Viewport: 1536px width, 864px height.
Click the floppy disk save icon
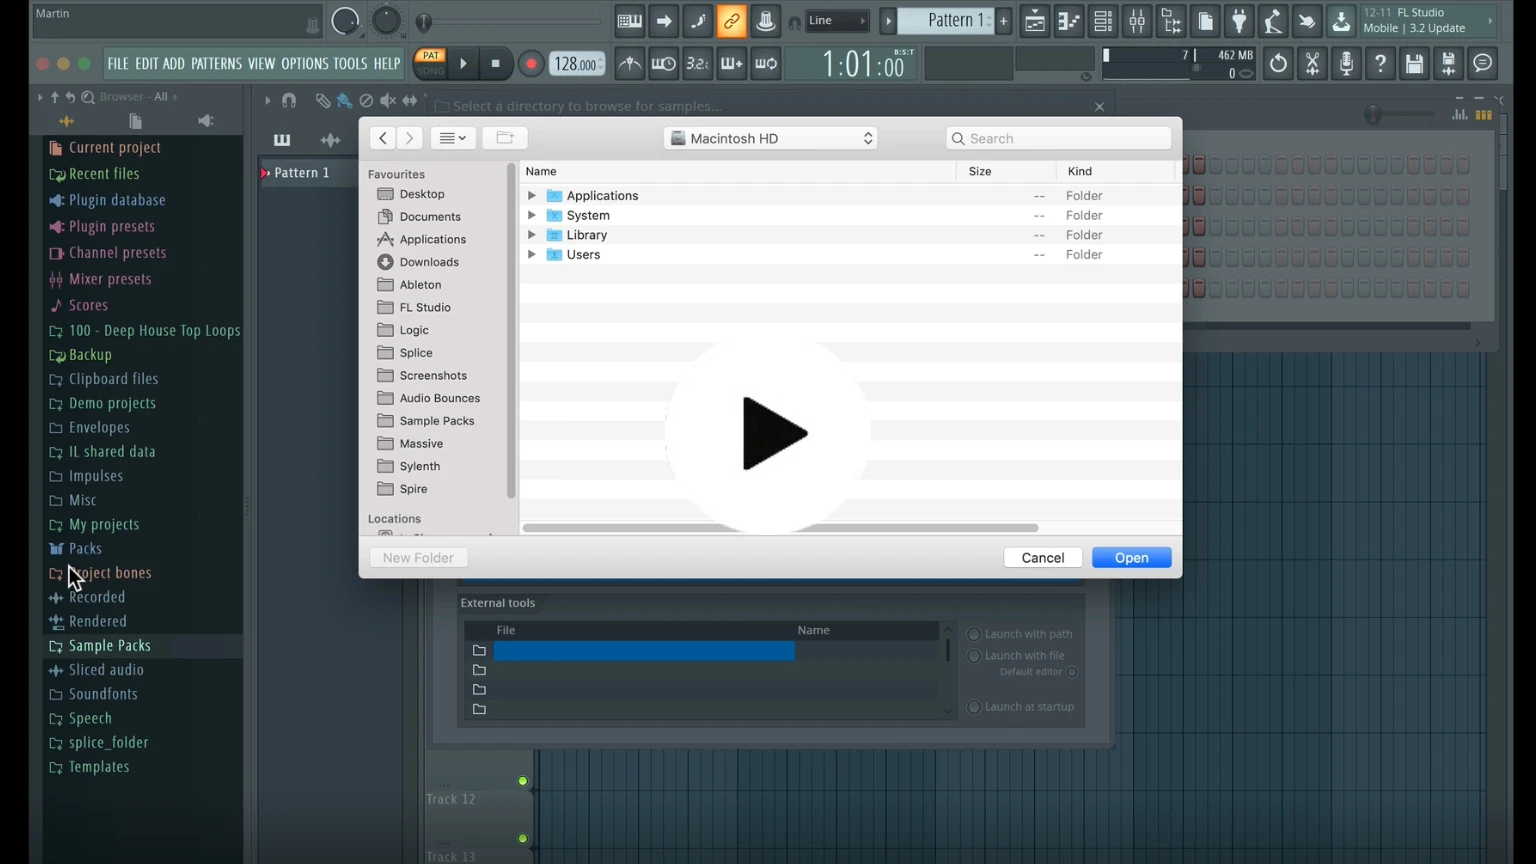point(1414,64)
